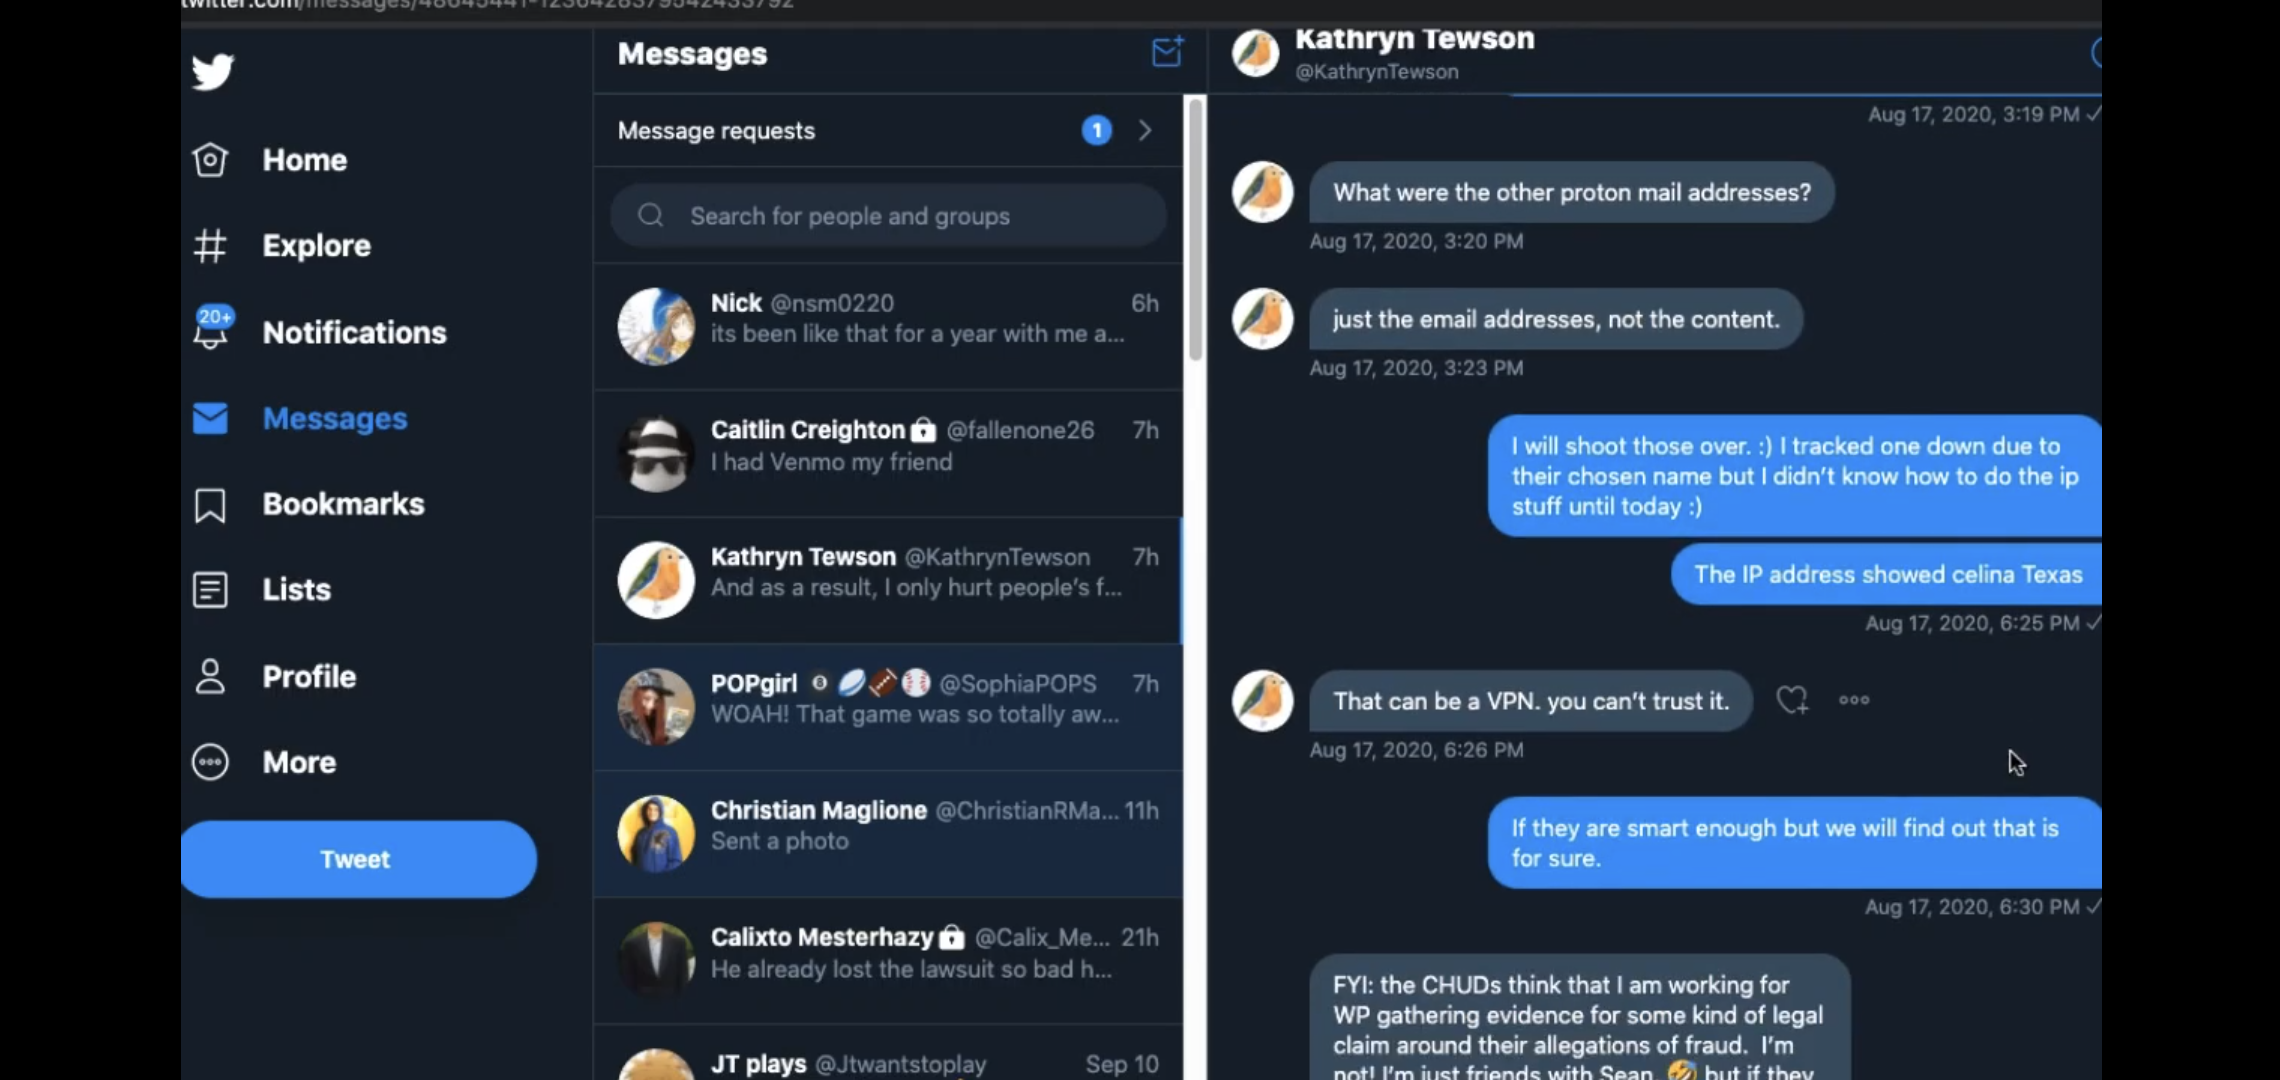Image resolution: width=2280 pixels, height=1080 pixels.
Task: Click the conversation list scrollbar
Action: 1195,228
